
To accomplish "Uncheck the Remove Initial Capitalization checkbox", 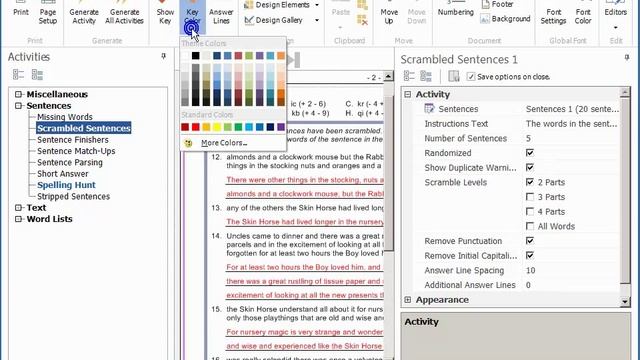I will pyautogui.click(x=530, y=256).
